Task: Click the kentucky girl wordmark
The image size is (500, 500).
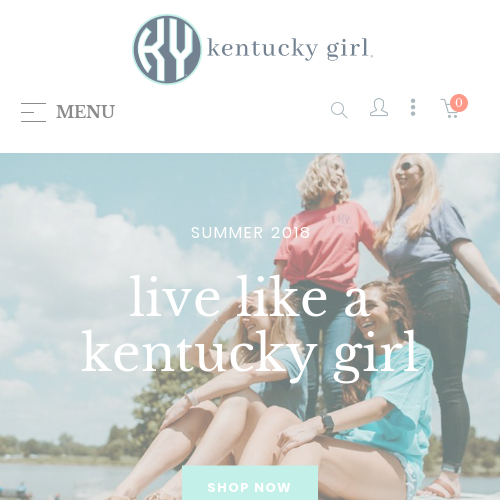Action: point(290,49)
